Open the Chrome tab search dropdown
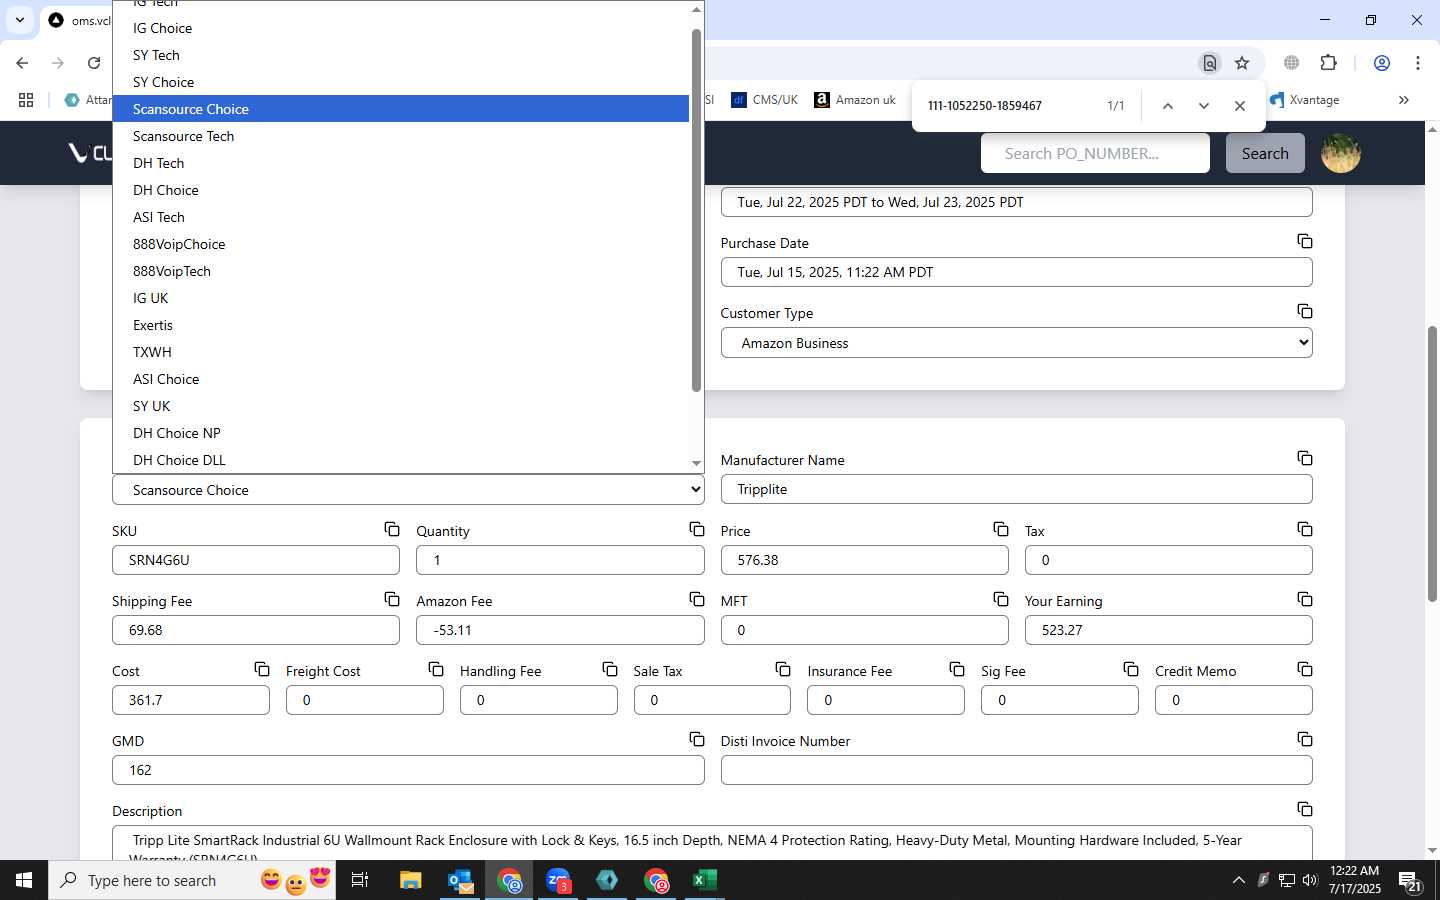Image resolution: width=1440 pixels, height=900 pixels. (x=20, y=20)
